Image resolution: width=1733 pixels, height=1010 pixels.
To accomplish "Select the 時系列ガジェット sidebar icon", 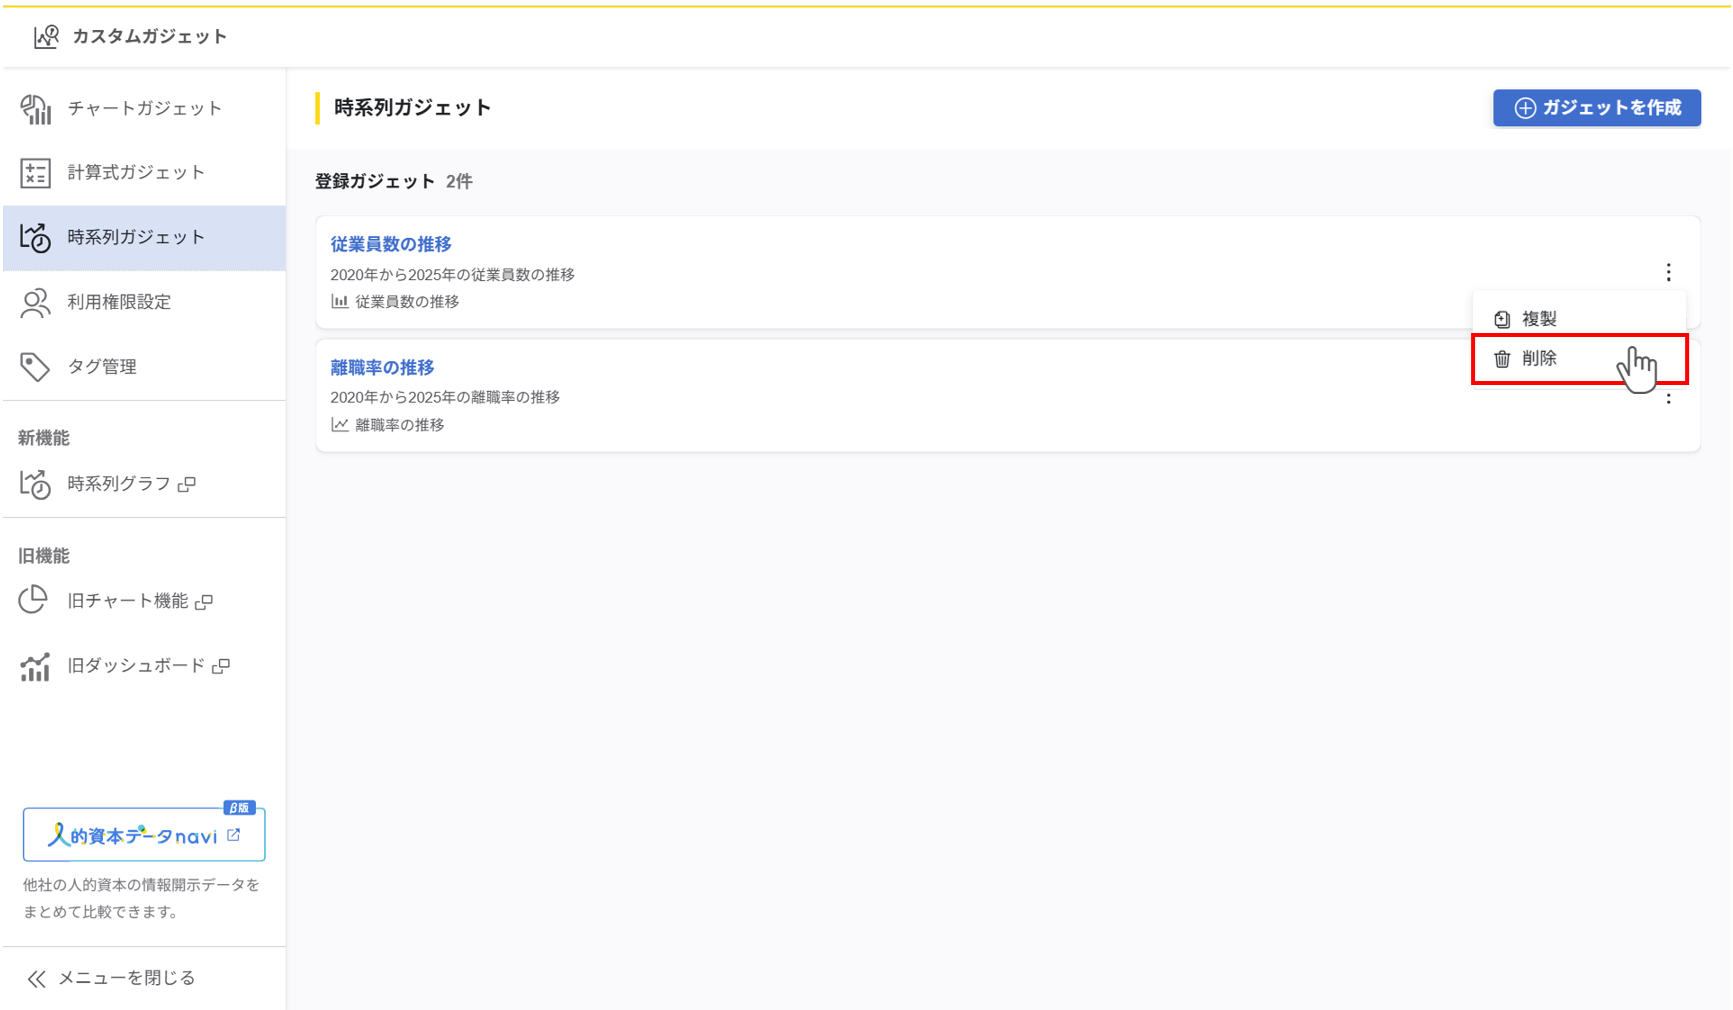I will (36, 238).
